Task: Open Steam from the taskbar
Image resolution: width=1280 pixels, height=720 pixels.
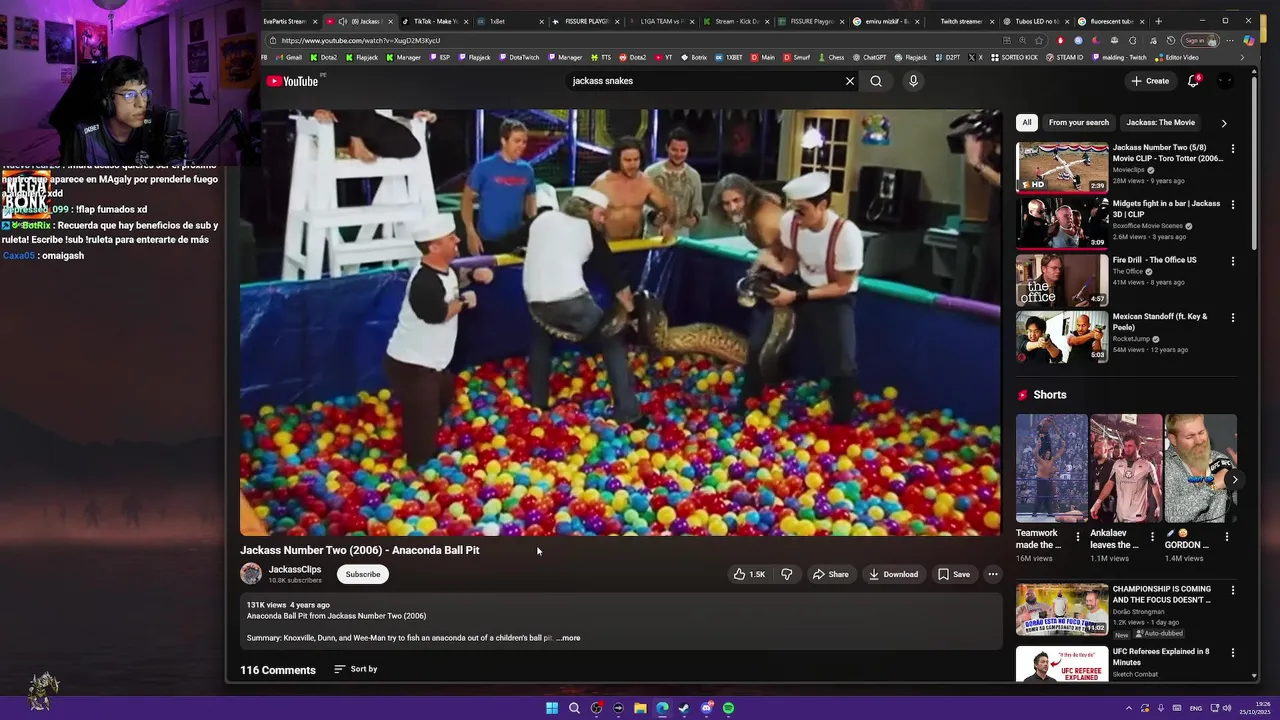Action: (684, 708)
